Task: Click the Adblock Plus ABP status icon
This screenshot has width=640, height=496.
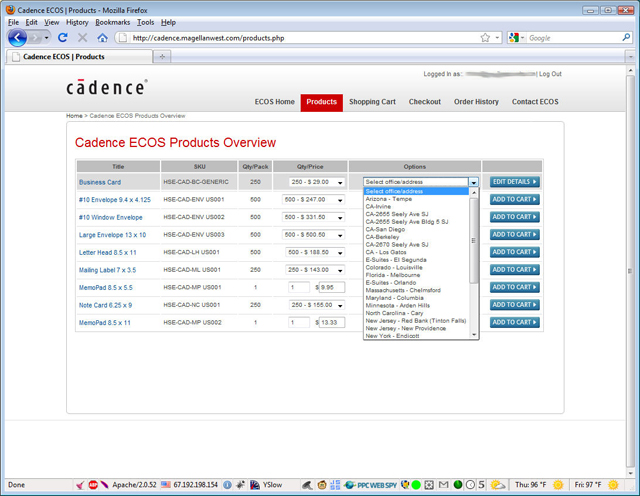Action: [x=93, y=485]
